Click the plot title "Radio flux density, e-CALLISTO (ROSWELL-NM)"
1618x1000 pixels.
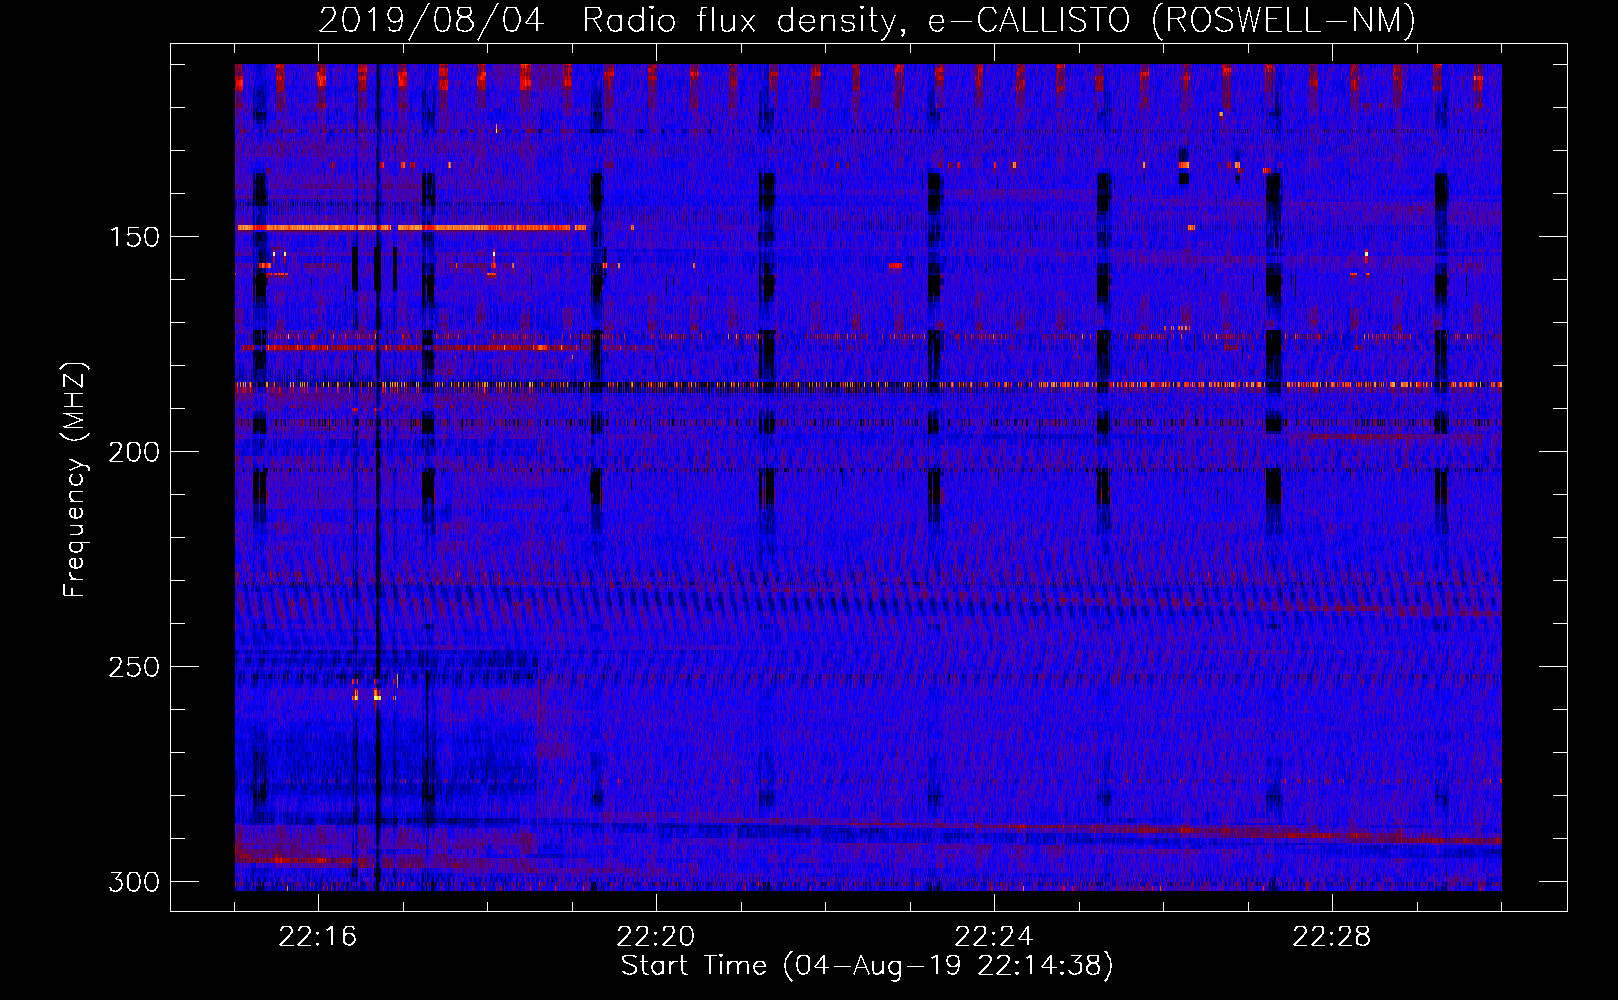[999, 20]
